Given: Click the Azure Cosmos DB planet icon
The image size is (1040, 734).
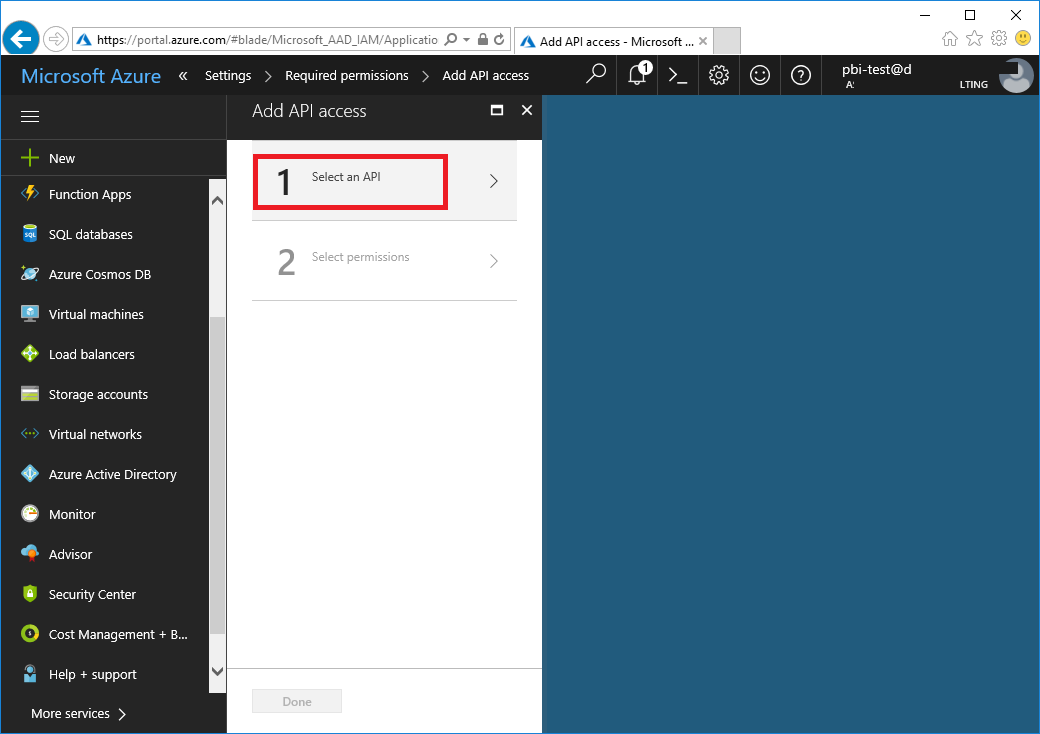Looking at the screenshot, I should click(30, 273).
